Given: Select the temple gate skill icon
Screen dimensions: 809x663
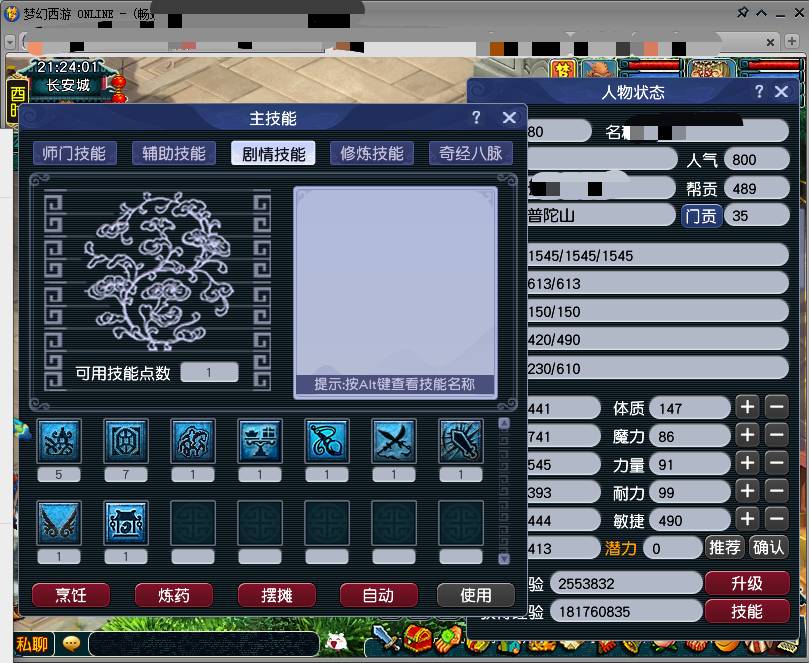Looking at the screenshot, I should 126,523.
